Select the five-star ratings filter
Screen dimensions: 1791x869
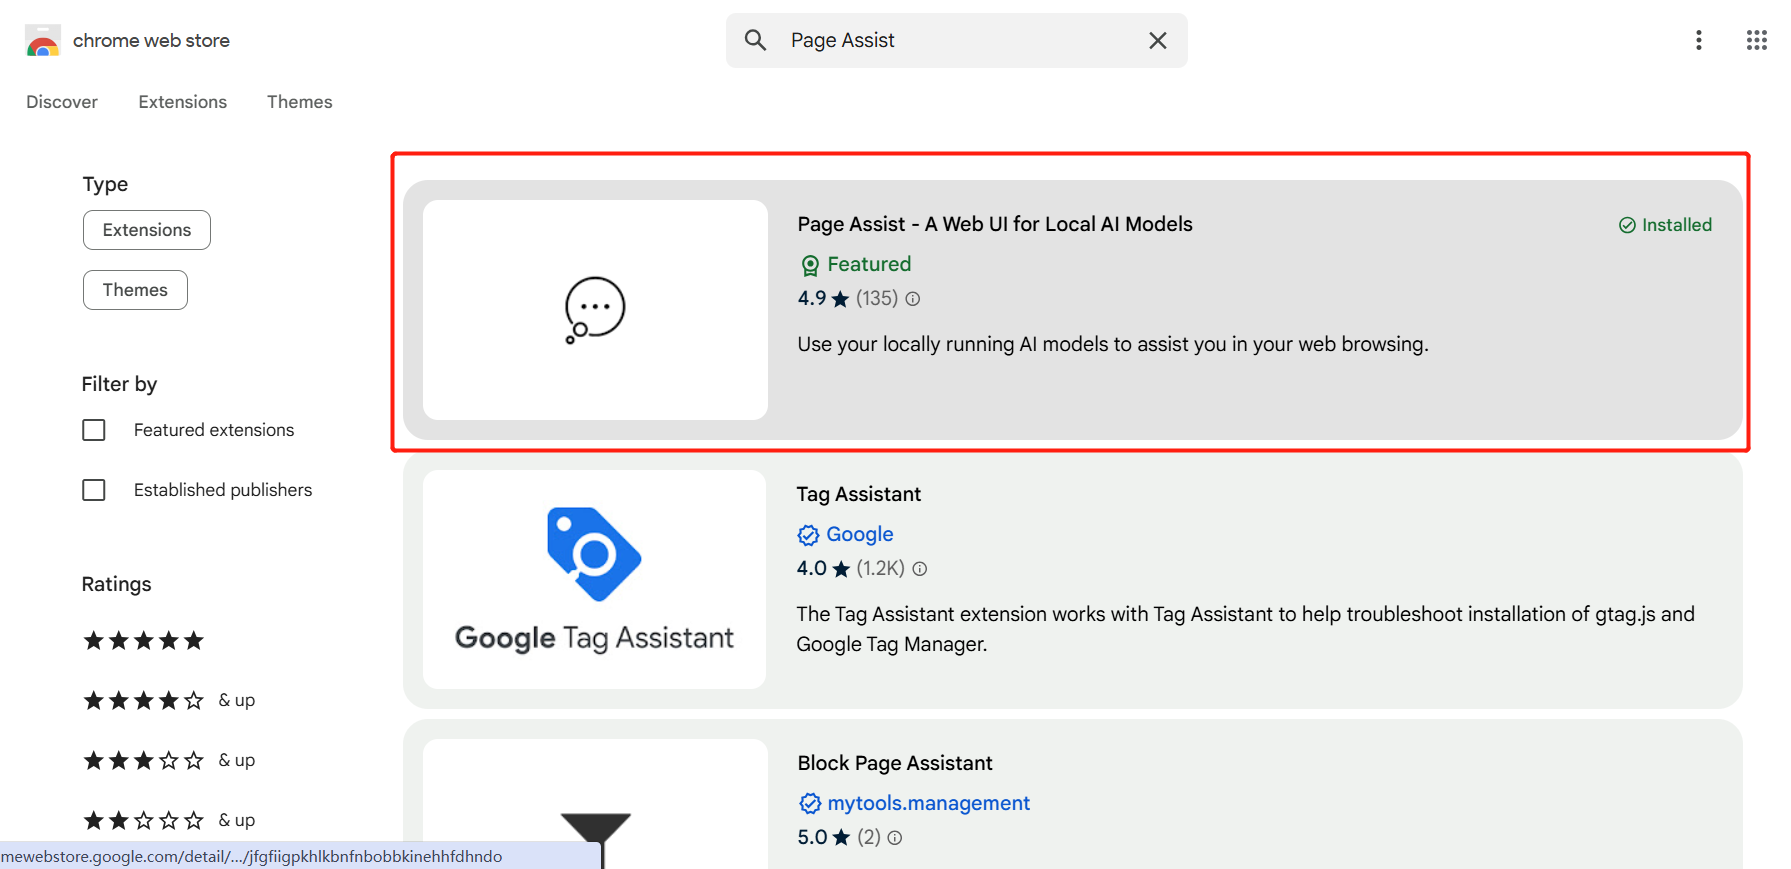point(144,641)
